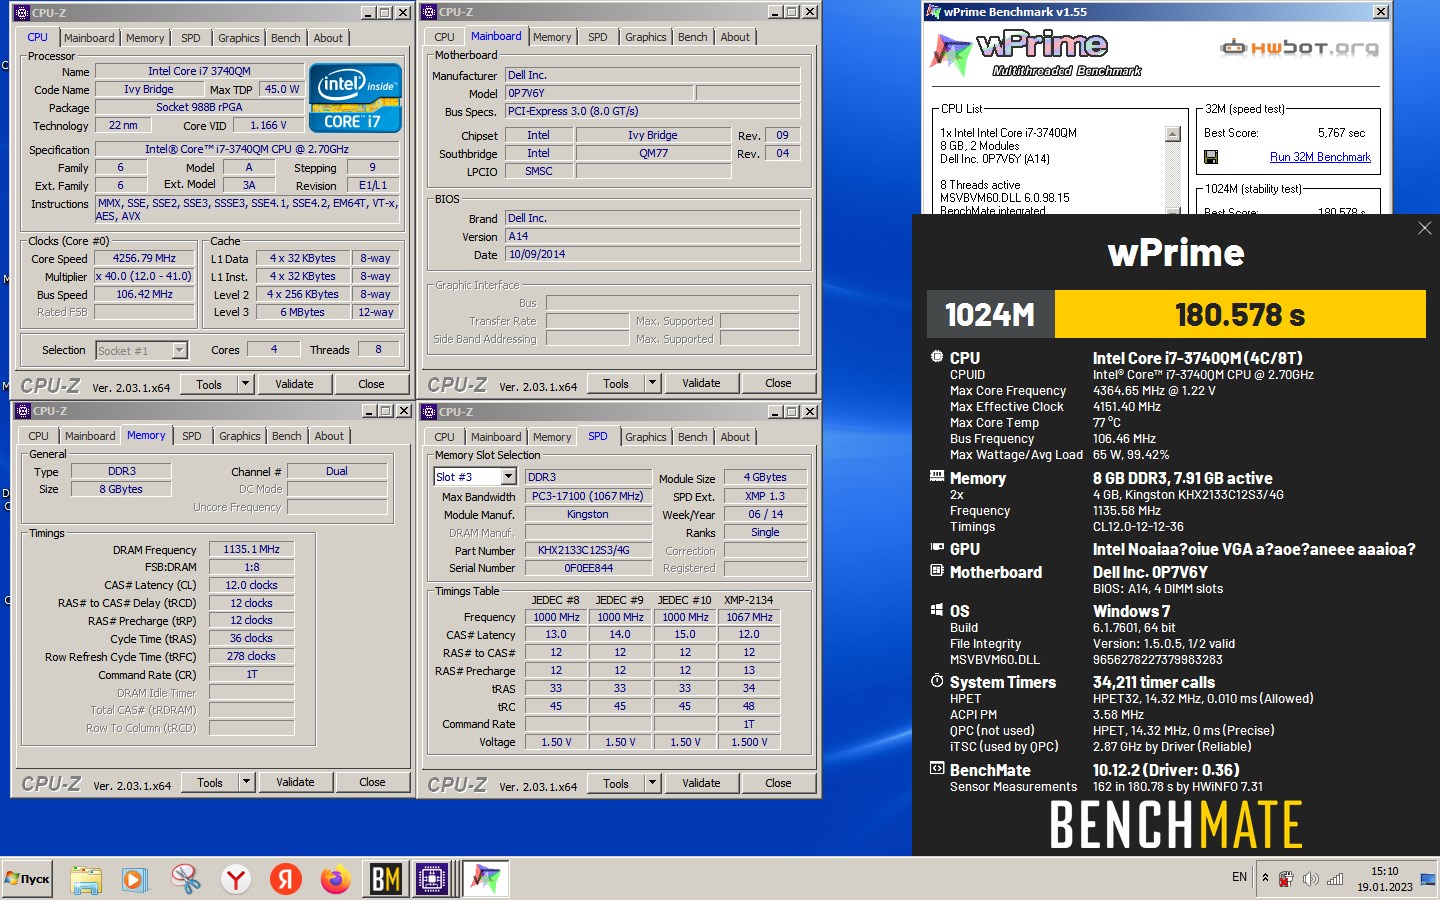This screenshot has width=1440, height=900.
Task: Launch Firefox from the taskbar
Action: [336, 879]
